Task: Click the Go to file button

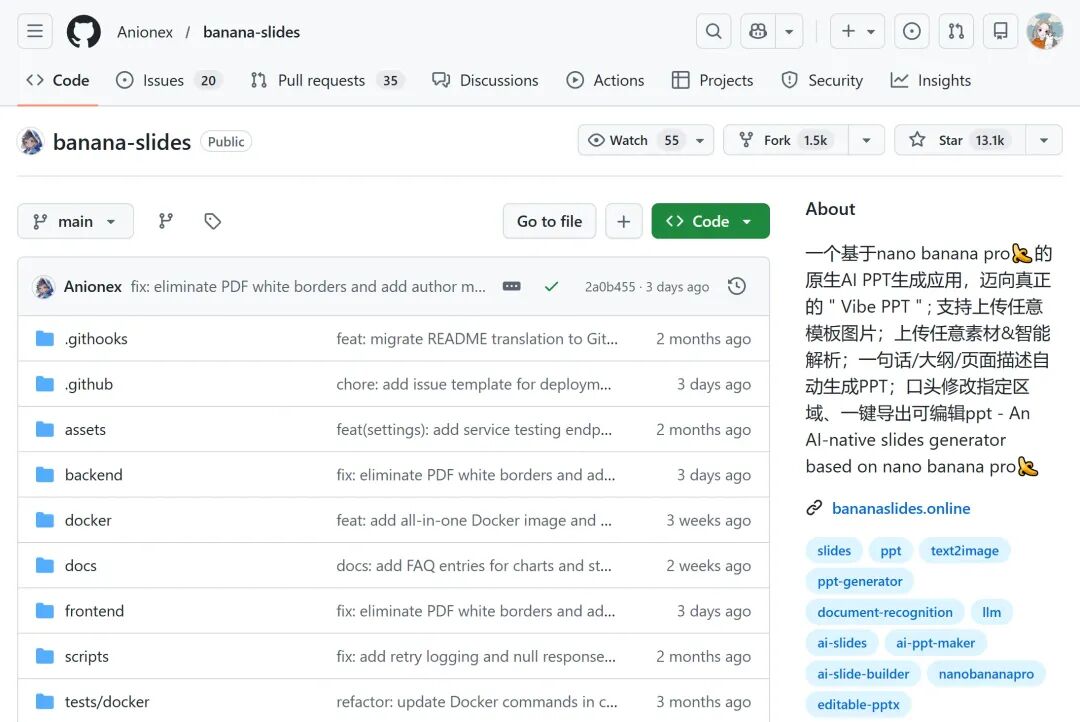Action: [x=549, y=221]
